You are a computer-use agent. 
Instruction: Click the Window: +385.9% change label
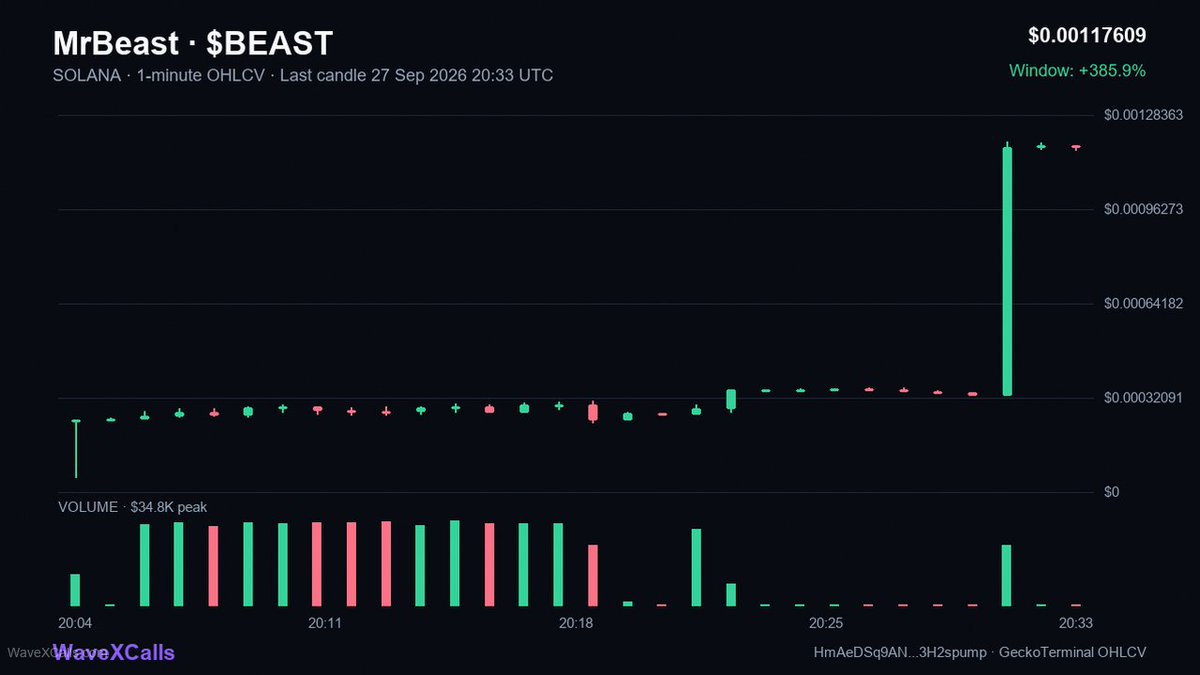(x=1077, y=71)
